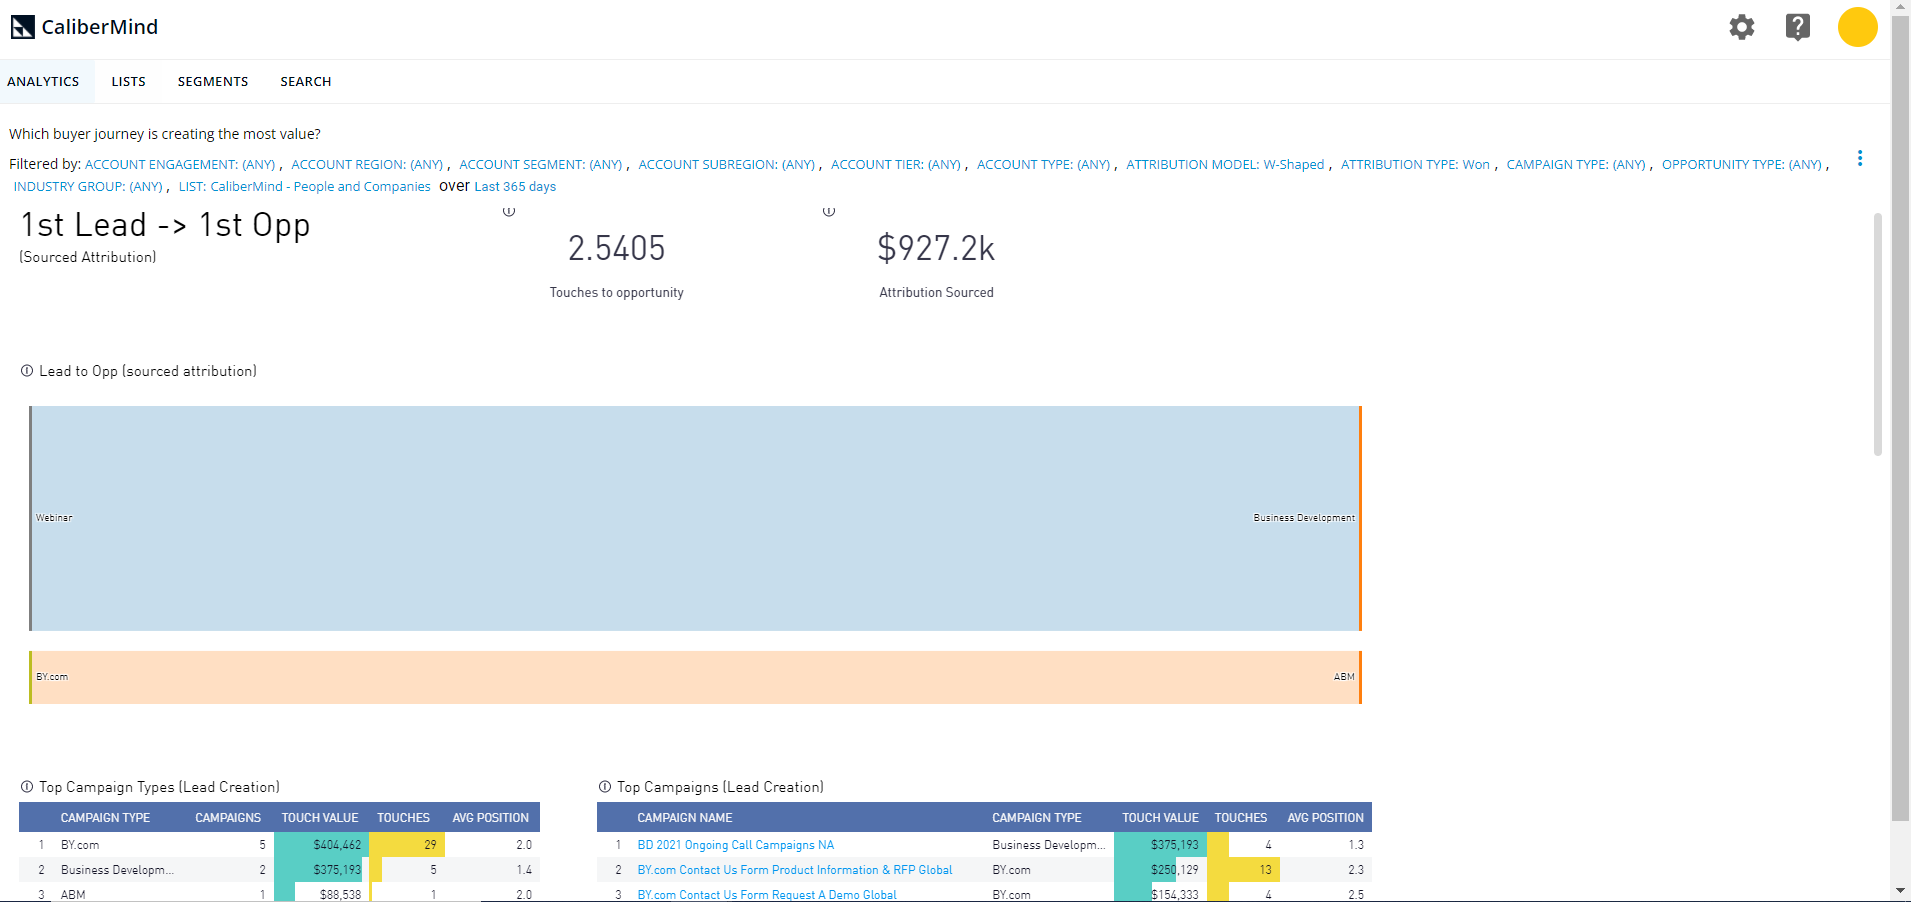
Task: Click the Business Development node label
Action: 1304,518
